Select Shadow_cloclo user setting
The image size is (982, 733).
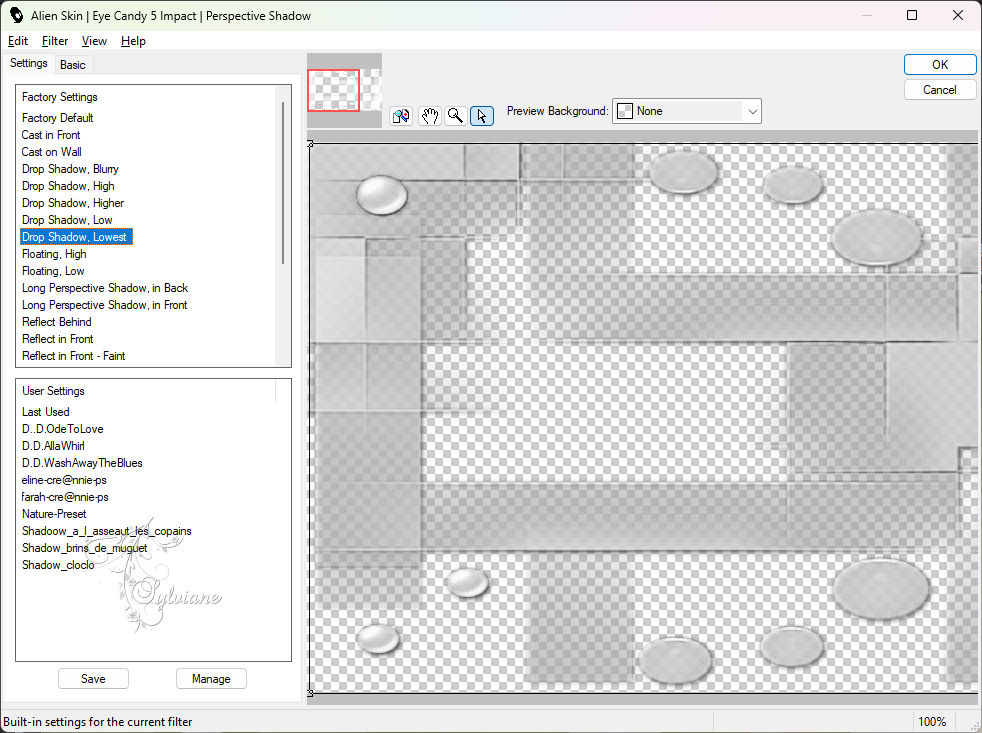(x=58, y=564)
